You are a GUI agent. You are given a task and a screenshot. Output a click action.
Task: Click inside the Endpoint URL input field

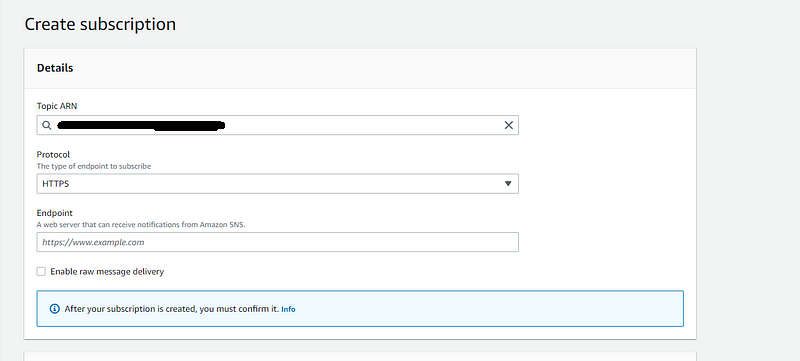tap(278, 242)
